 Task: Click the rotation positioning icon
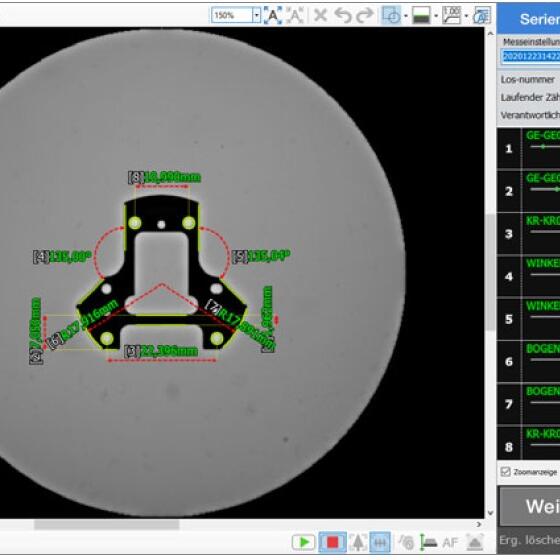406,542
